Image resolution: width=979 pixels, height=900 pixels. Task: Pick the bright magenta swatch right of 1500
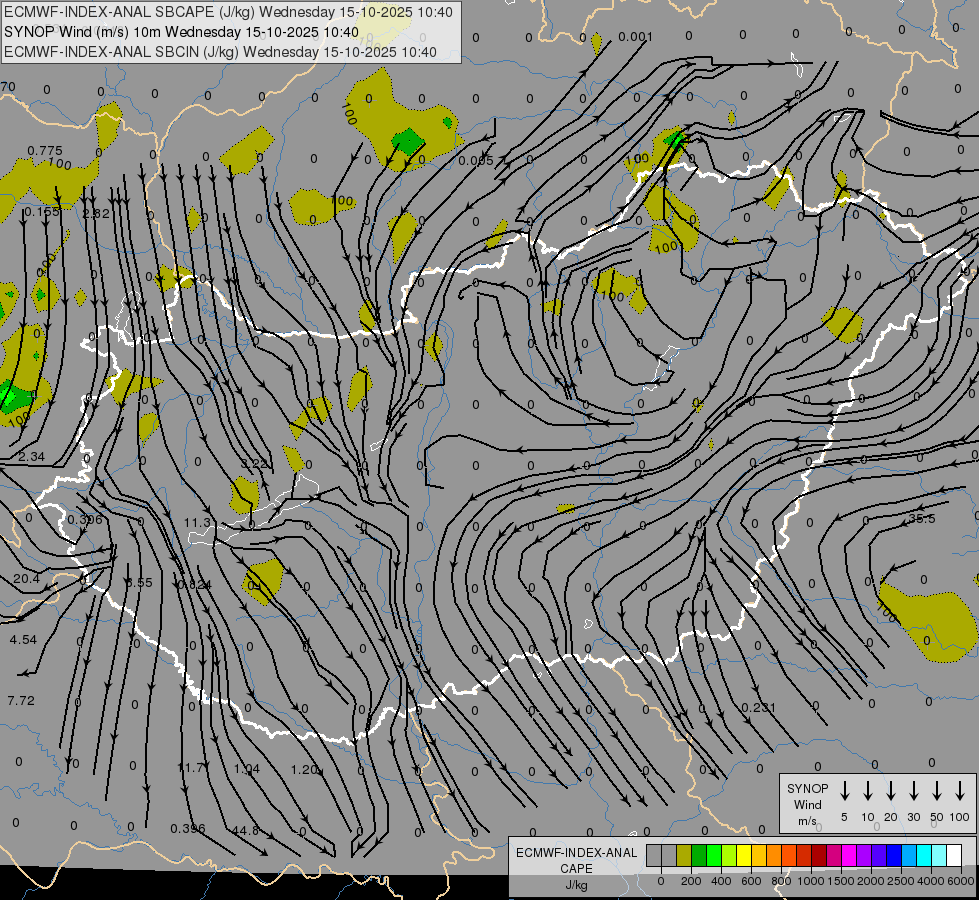tap(849, 855)
